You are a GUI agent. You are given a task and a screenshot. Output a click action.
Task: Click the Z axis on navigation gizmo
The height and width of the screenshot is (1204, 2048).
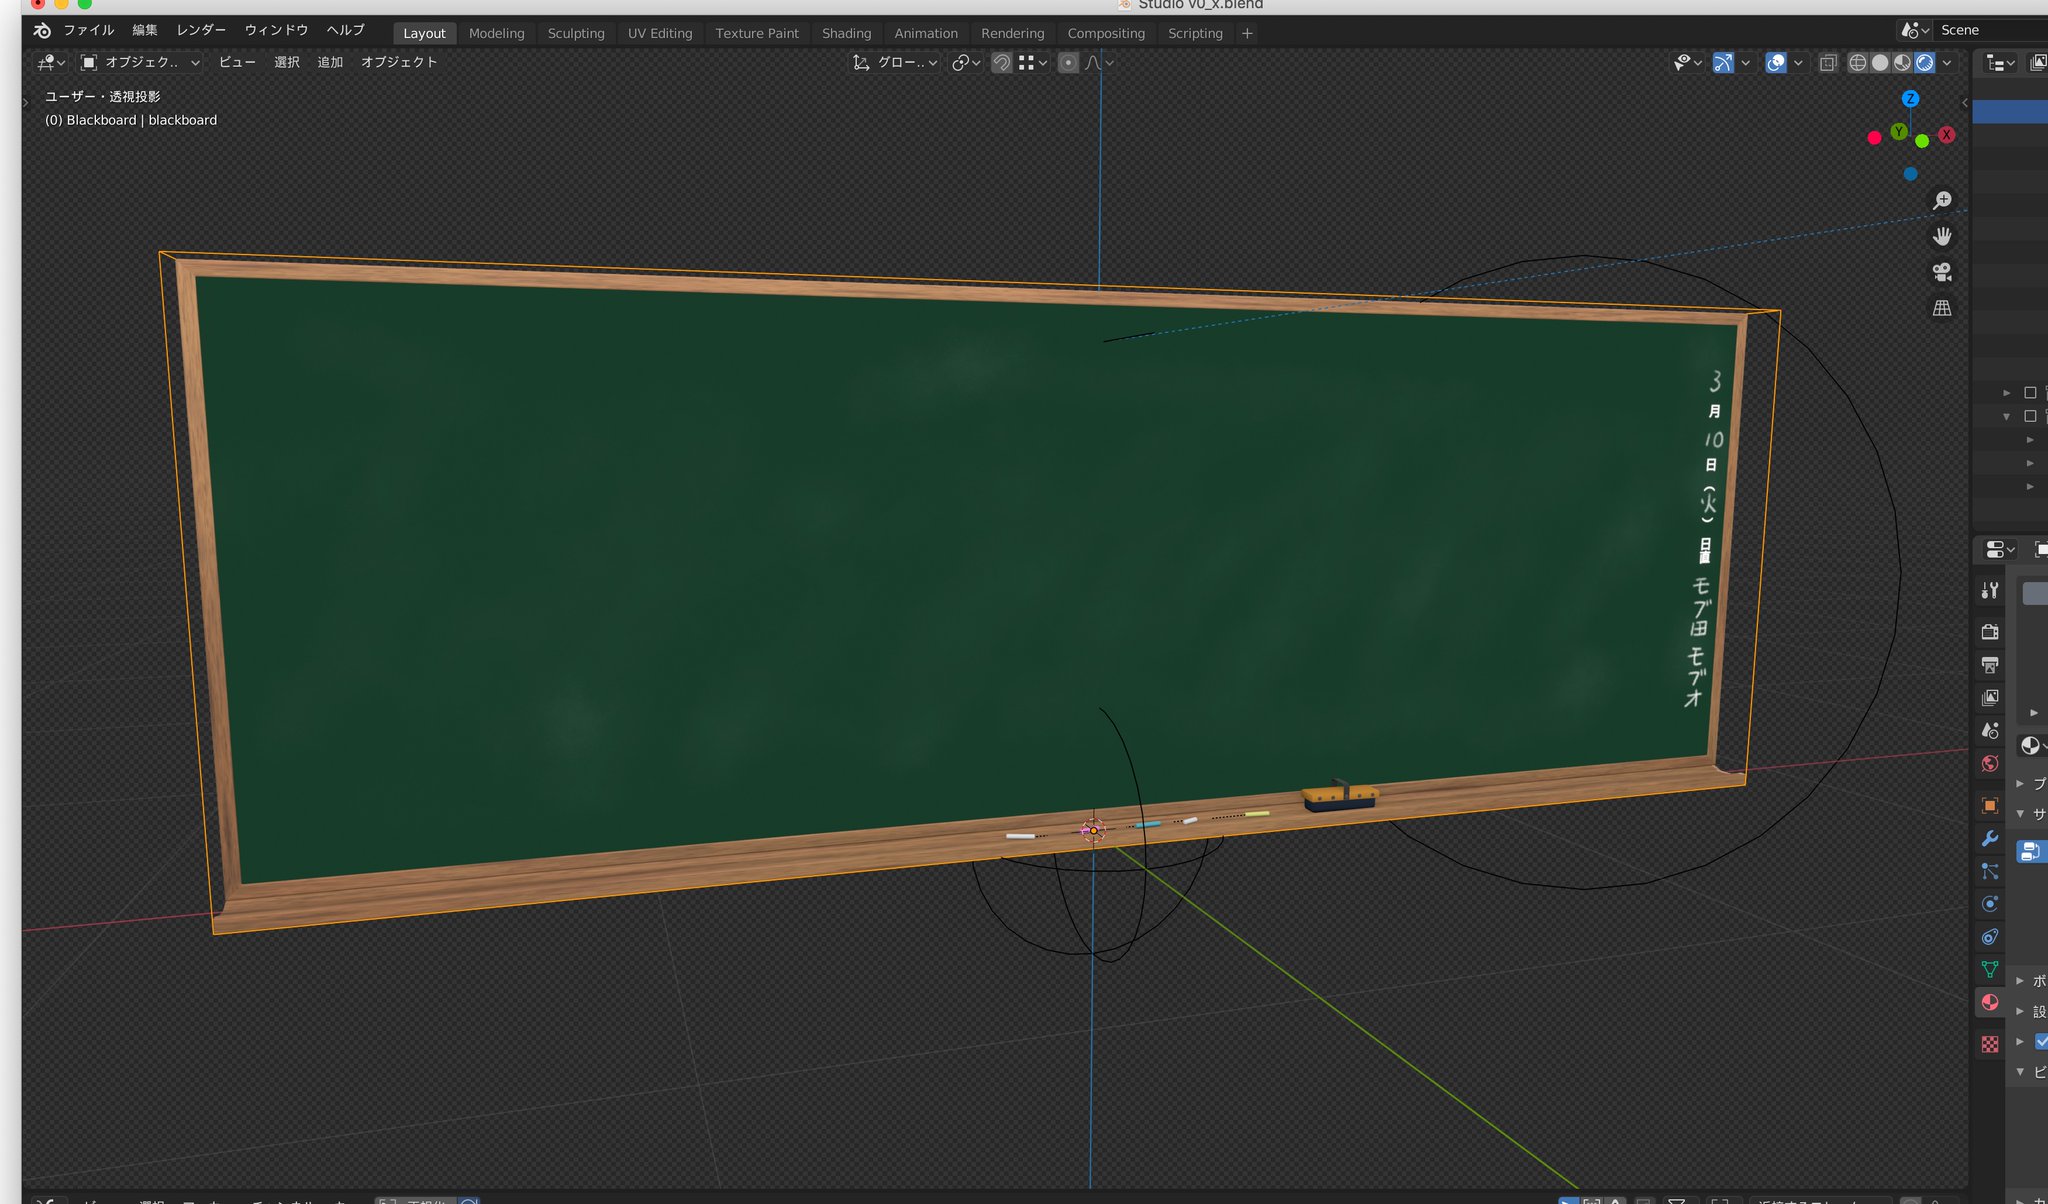coord(1910,99)
